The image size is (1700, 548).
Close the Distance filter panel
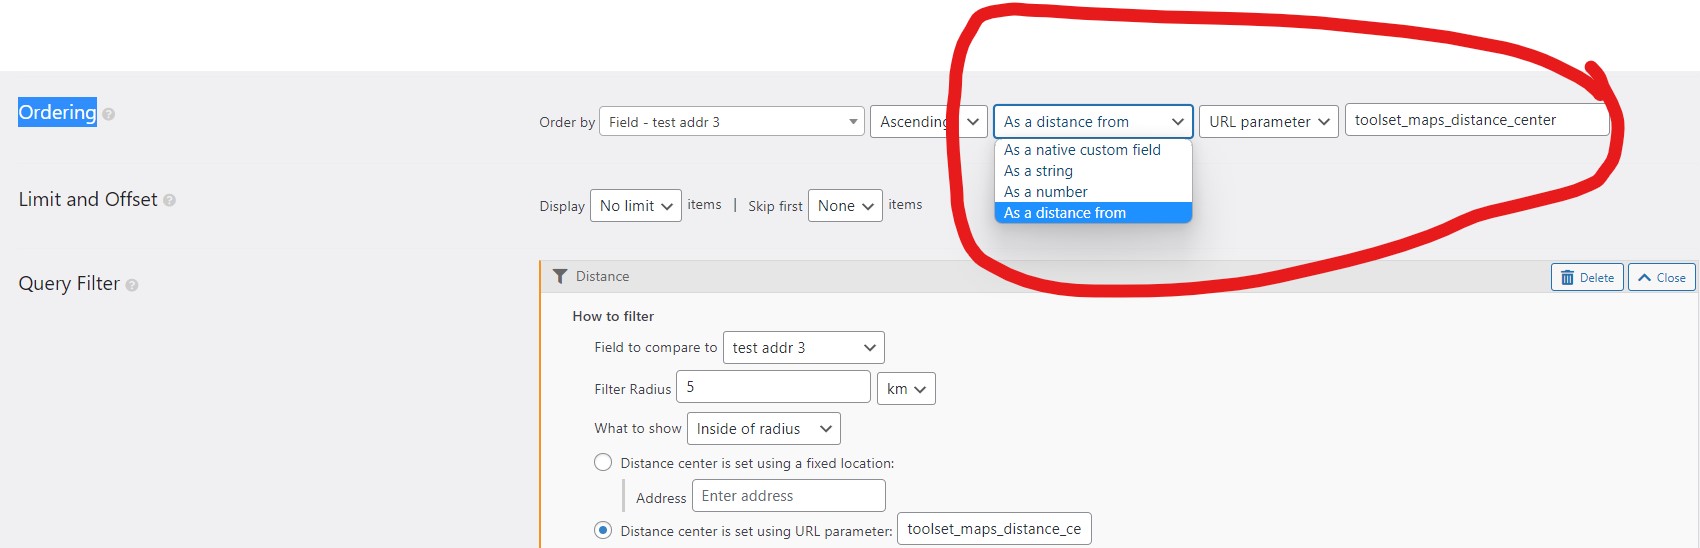1662,278
